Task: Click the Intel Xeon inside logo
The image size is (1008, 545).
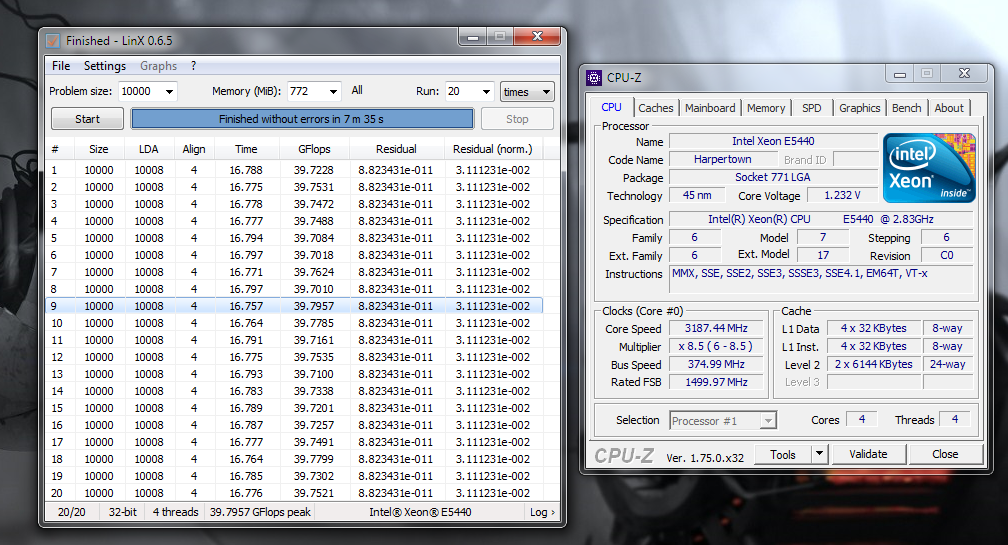Action: [x=929, y=168]
